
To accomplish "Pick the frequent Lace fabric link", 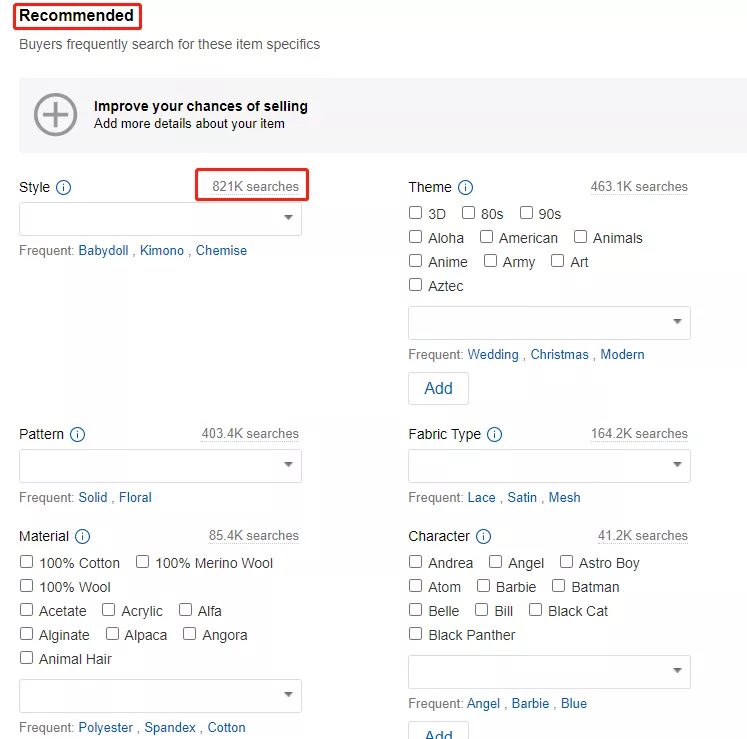I will click(x=481, y=498).
